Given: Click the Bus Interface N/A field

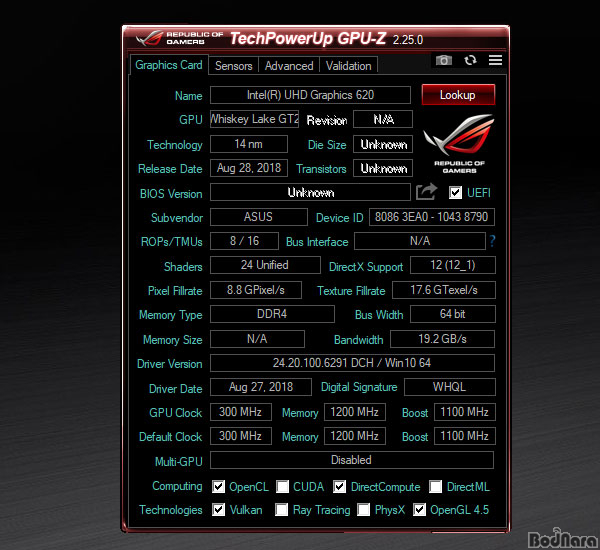Looking at the screenshot, I should [420, 241].
